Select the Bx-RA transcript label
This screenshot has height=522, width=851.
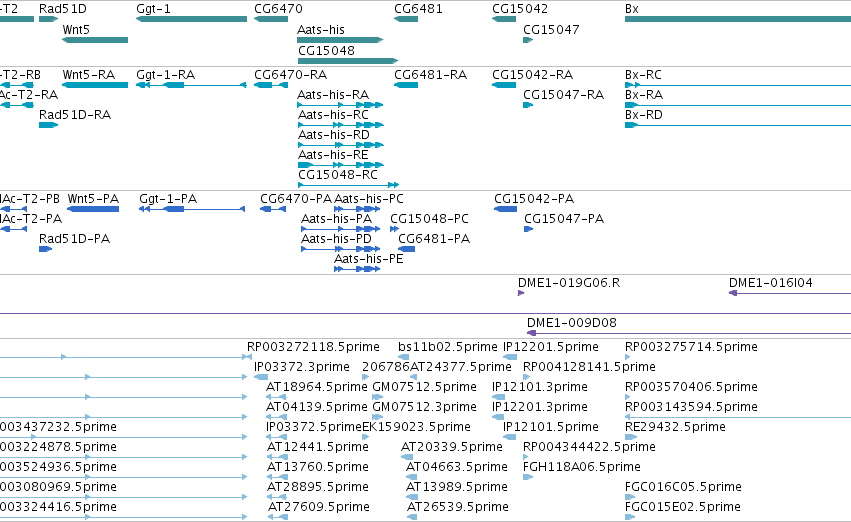pos(644,94)
